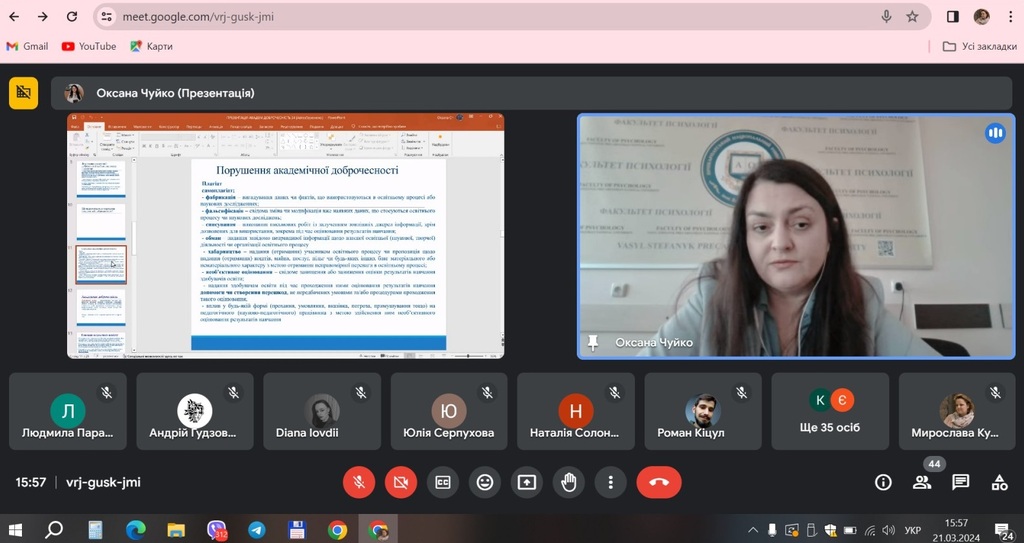Expand the 'Ще 35 осіб' participants tile
Viewport: 1024px width, 543px height.
tap(831, 411)
